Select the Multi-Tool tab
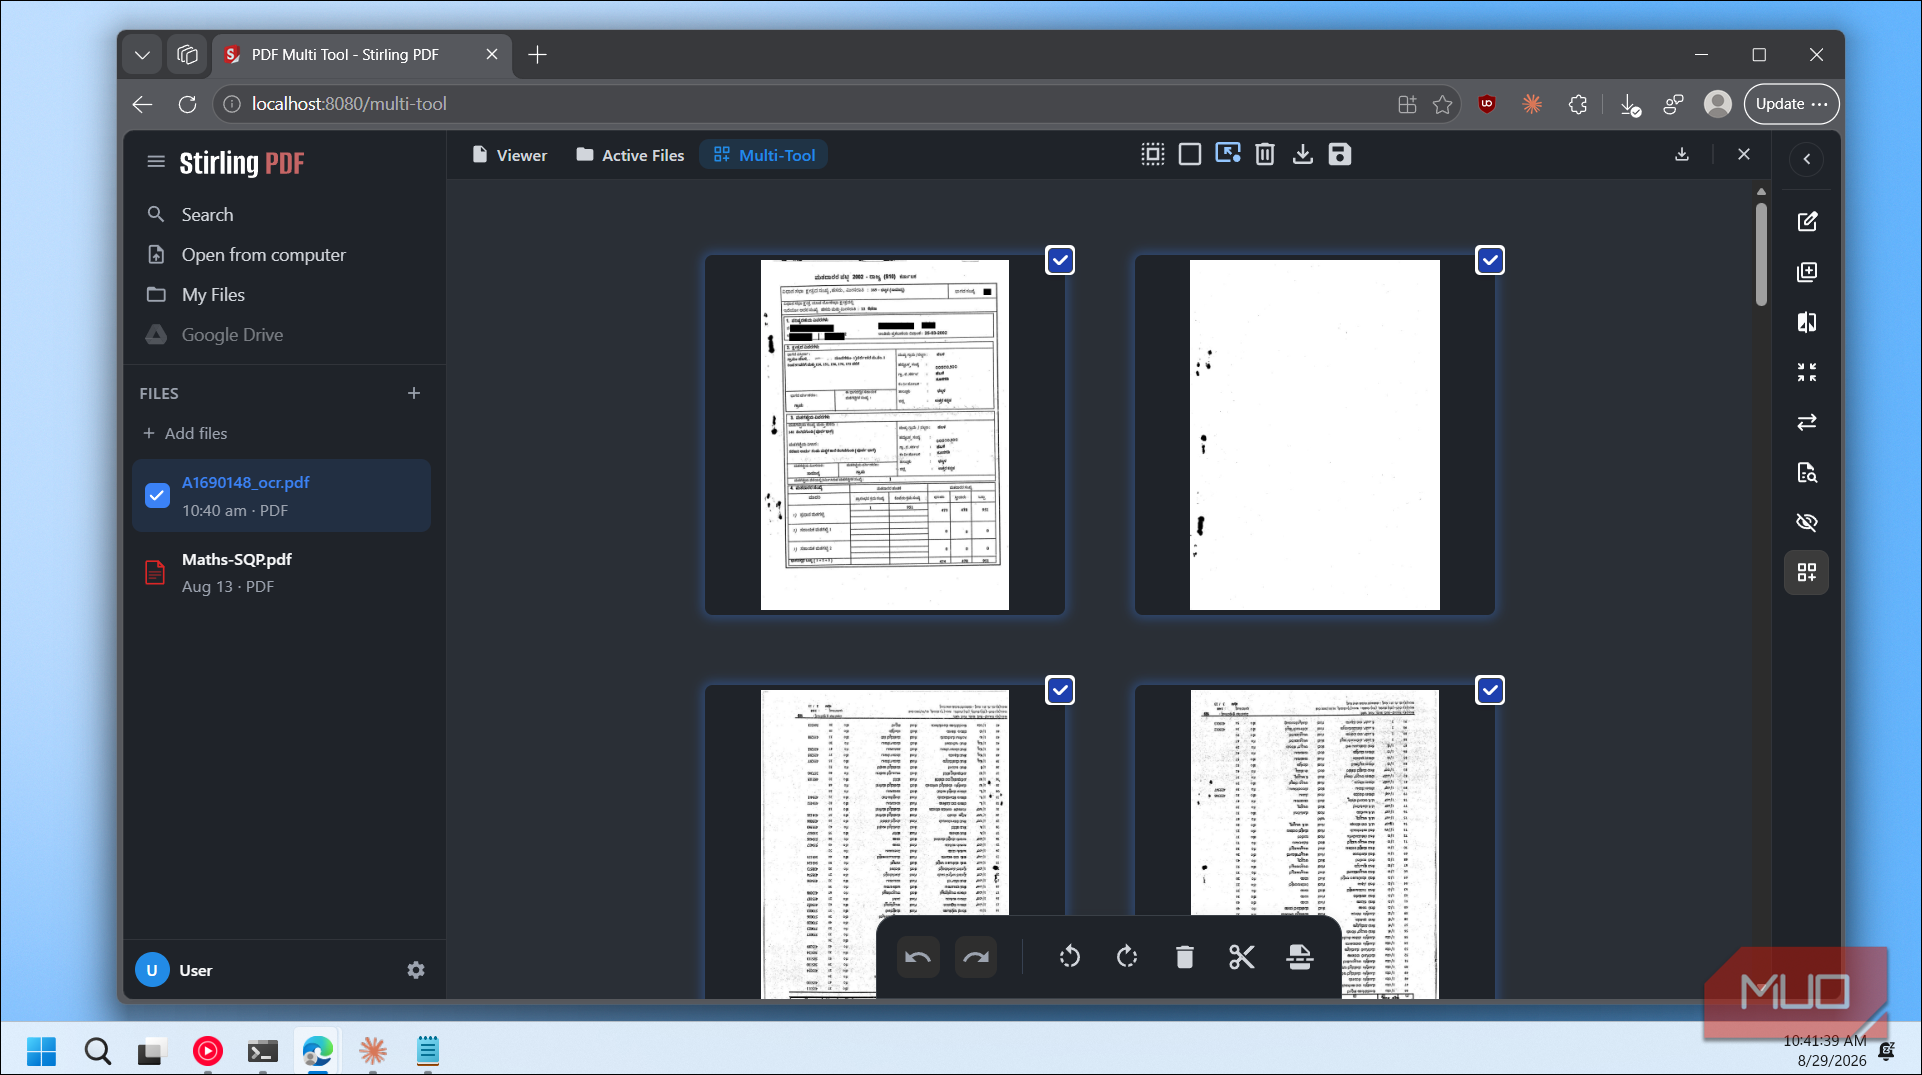The image size is (1922, 1075). click(765, 155)
